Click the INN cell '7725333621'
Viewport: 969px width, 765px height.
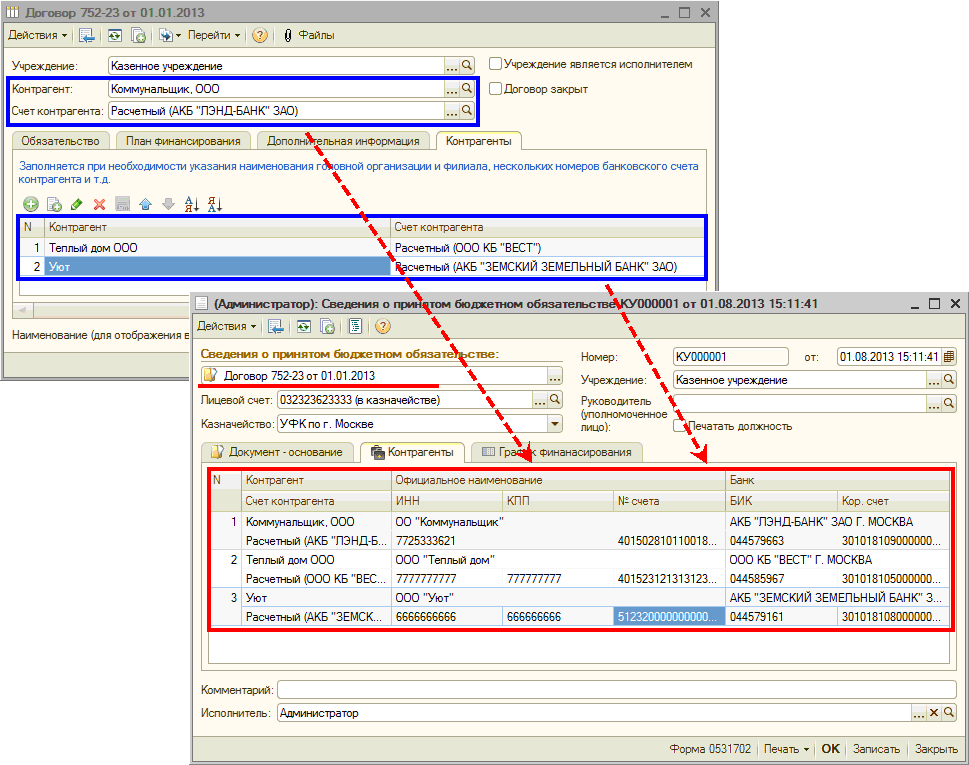pyautogui.click(x=447, y=541)
